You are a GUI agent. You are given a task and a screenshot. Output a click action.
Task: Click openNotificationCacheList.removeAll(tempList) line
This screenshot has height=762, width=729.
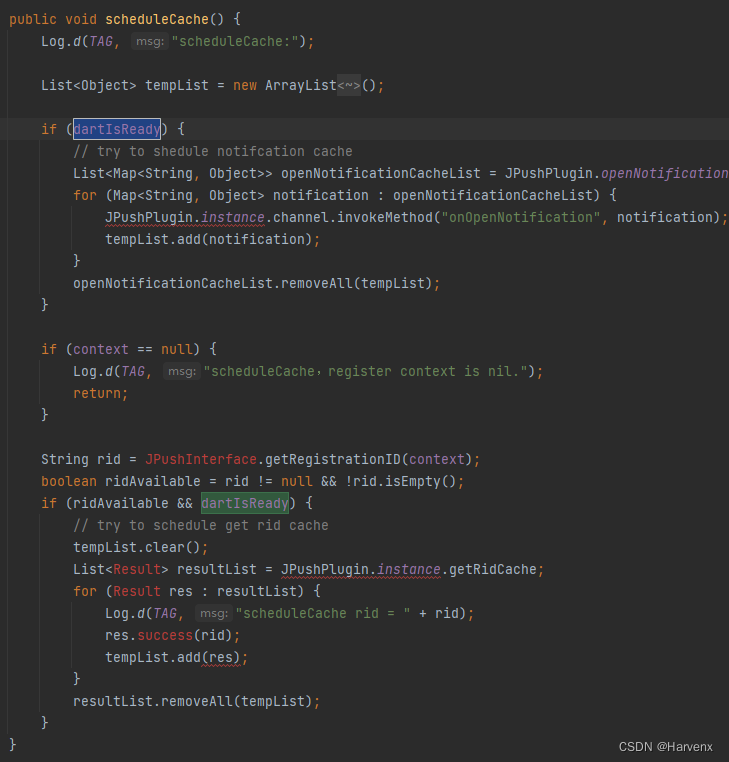257,283
